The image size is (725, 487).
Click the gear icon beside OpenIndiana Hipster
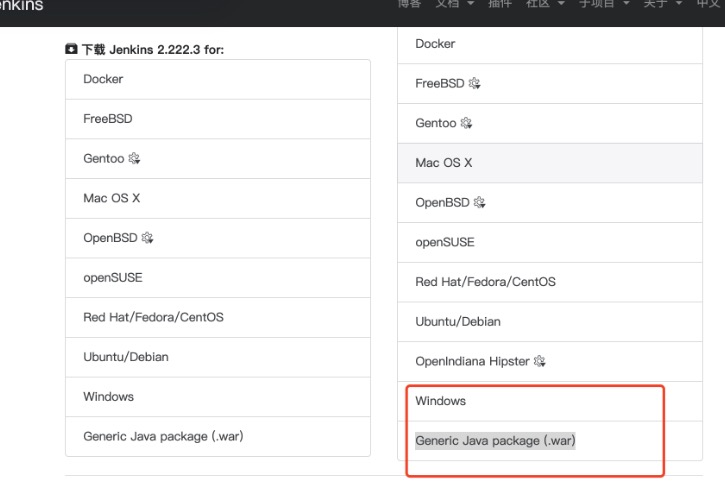pos(540,361)
